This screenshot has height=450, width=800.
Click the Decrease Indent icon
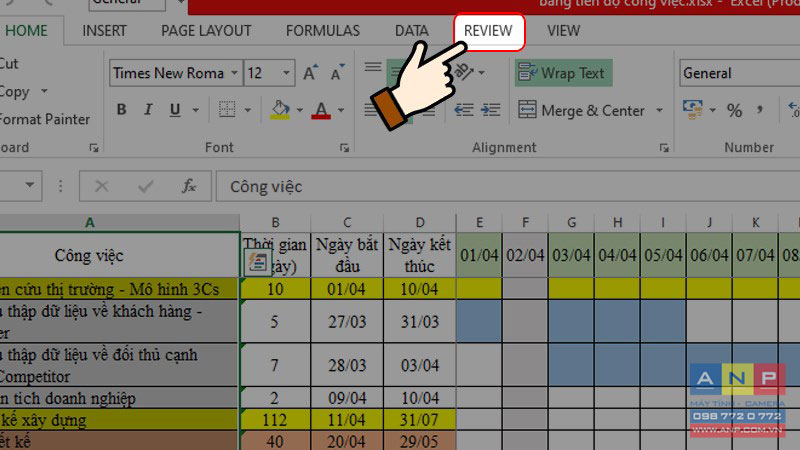(464, 110)
